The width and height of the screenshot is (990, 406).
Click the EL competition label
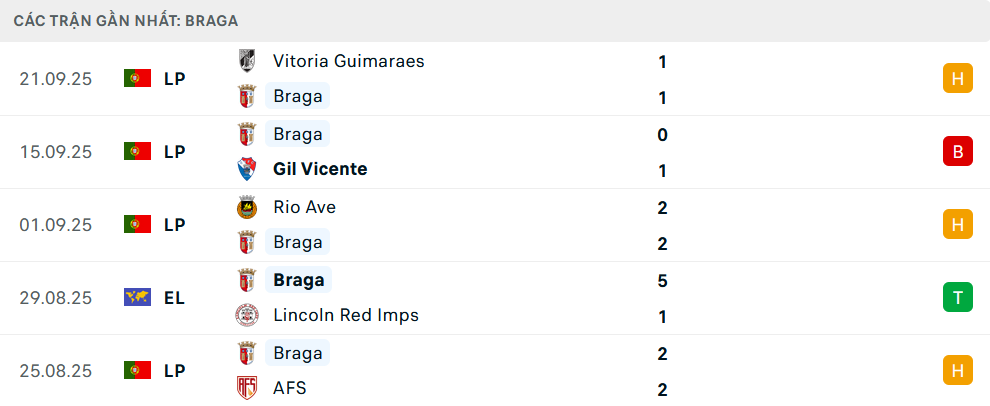coord(175,297)
